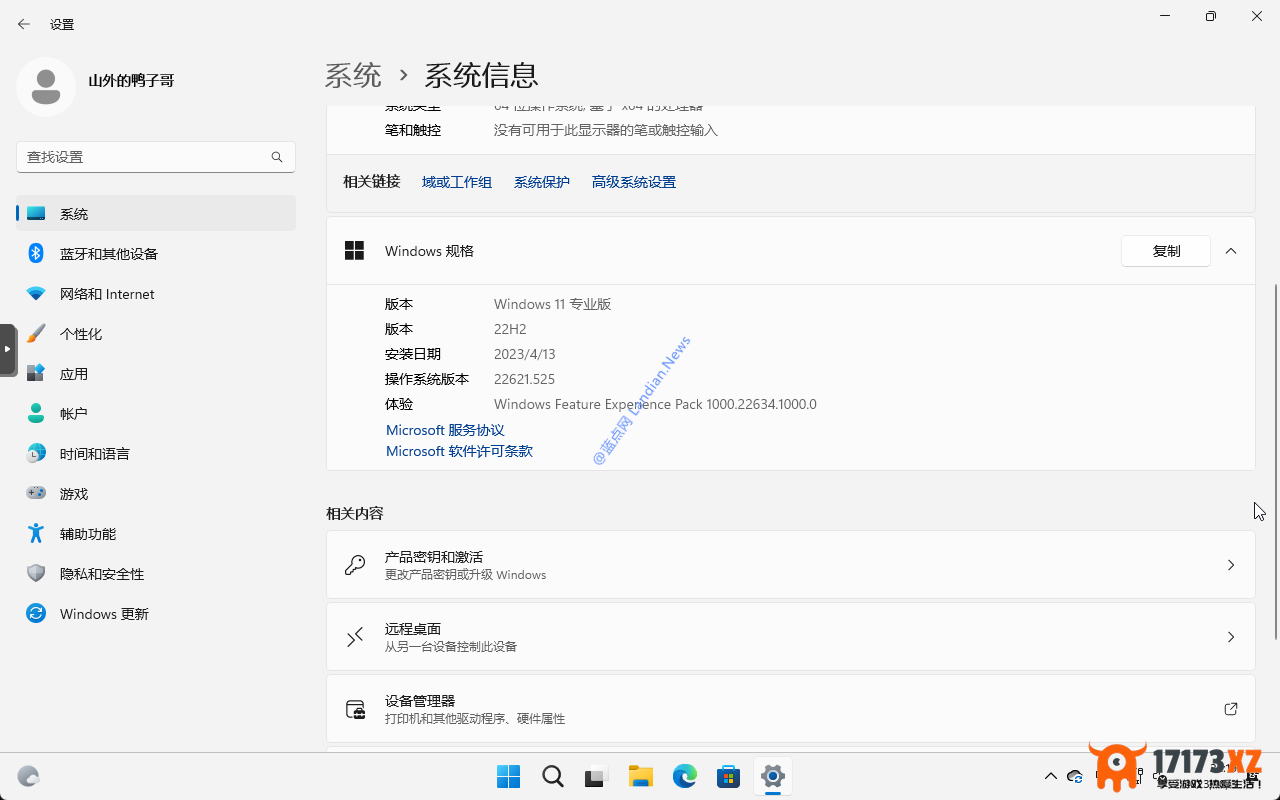Open Microsoft 软件许可条款 link
This screenshot has width=1280, height=800.
coord(459,452)
